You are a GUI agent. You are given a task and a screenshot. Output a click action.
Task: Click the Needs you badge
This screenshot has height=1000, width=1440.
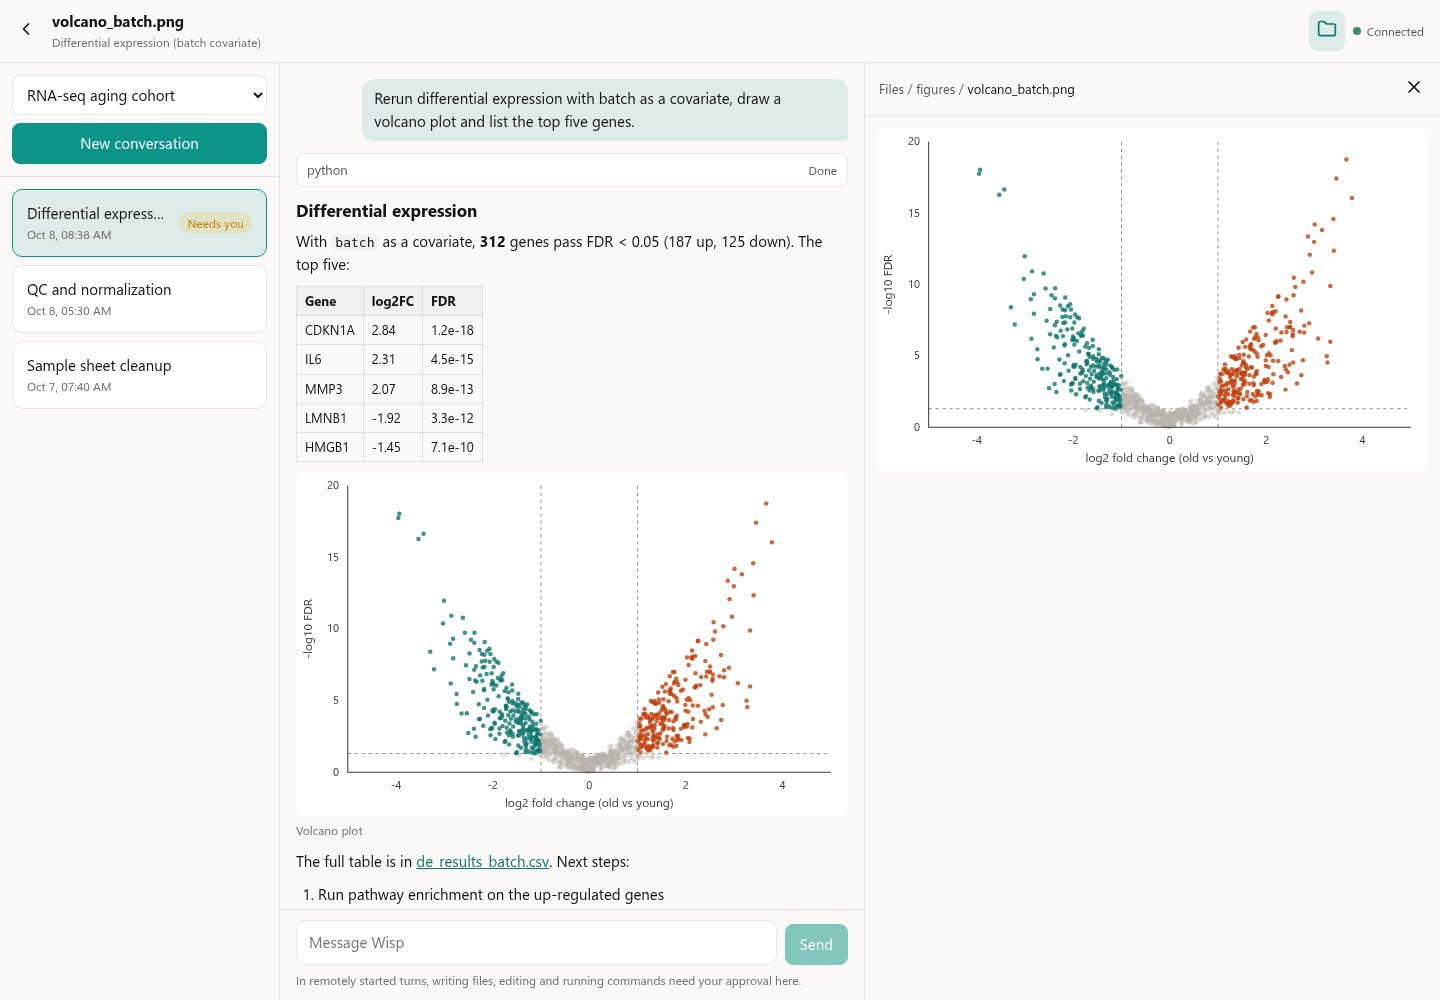[216, 224]
